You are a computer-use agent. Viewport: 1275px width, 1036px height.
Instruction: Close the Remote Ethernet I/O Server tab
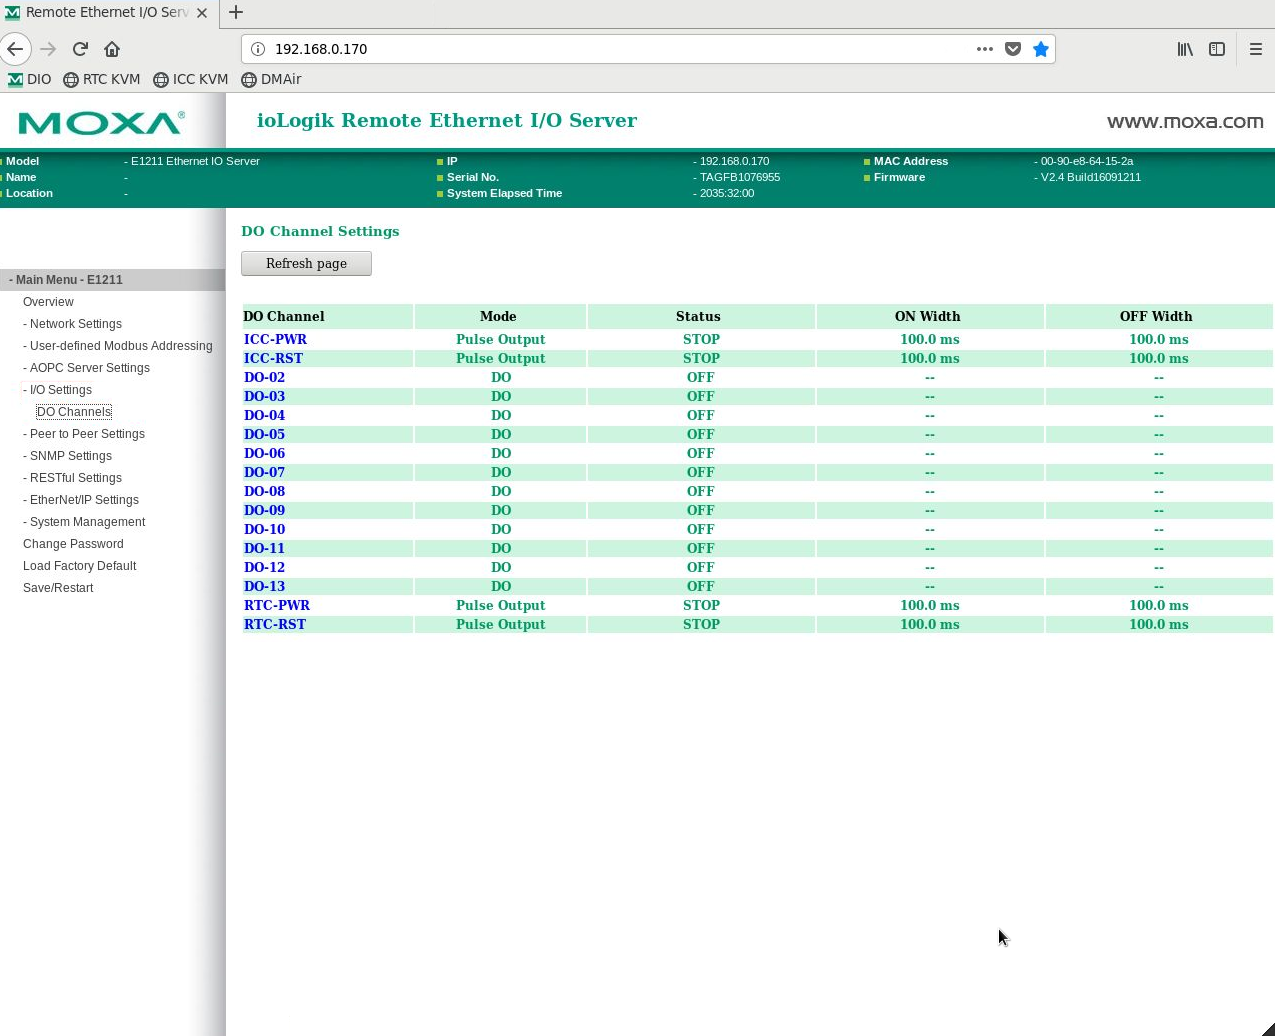(202, 13)
